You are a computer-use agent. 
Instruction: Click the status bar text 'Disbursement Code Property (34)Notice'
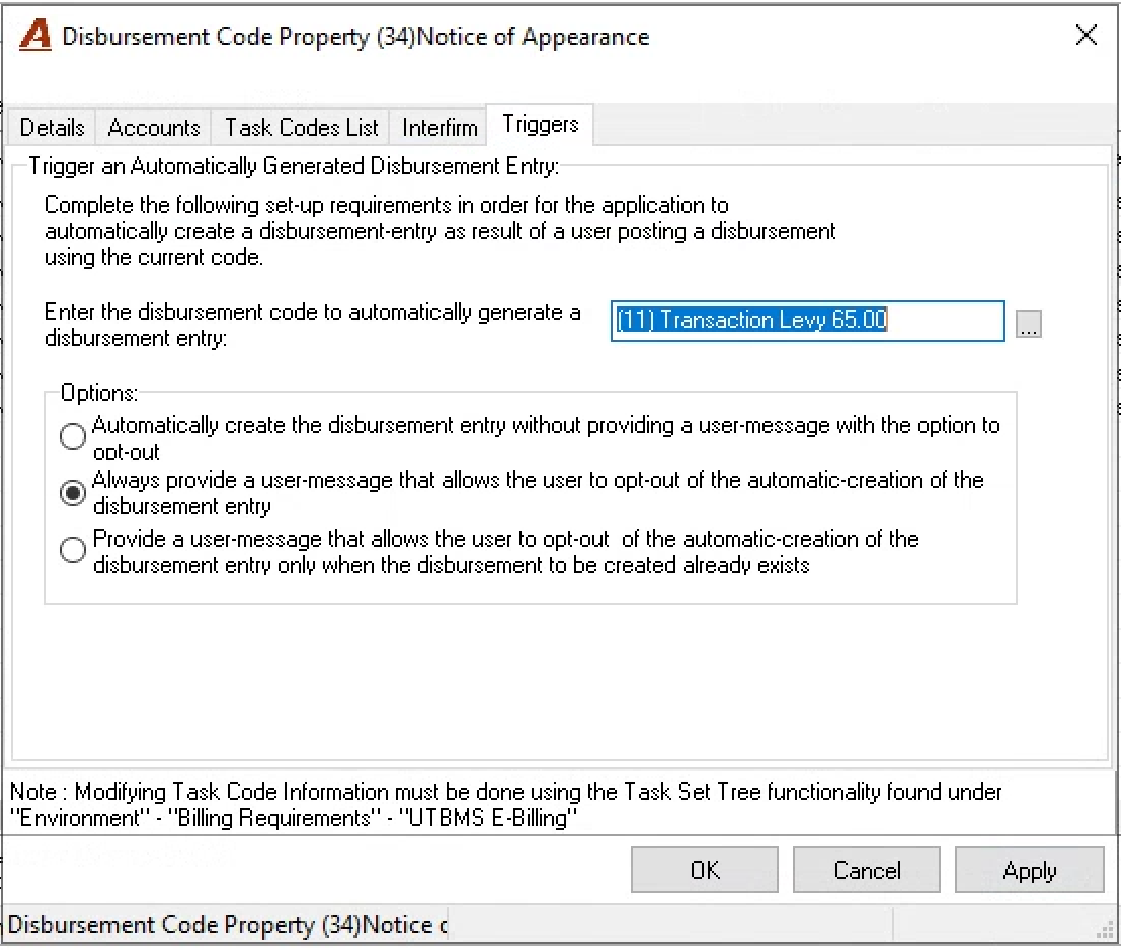coord(227,925)
